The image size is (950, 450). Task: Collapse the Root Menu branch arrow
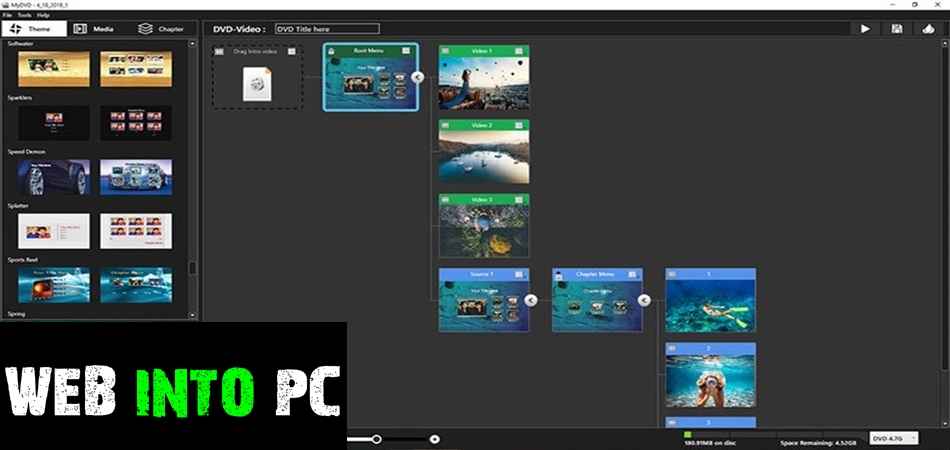click(418, 76)
